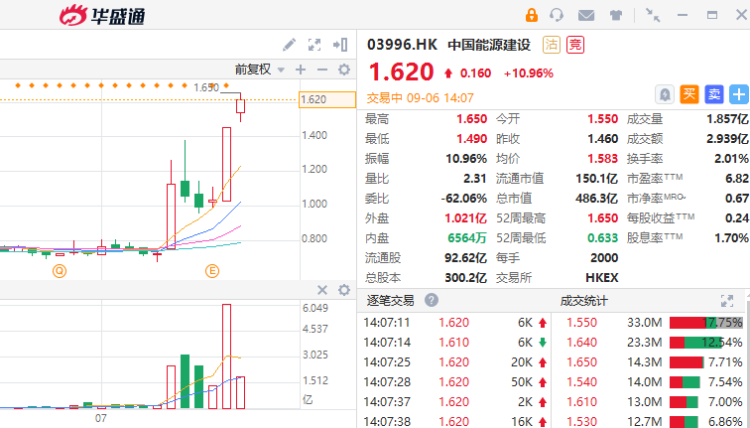Open the mail messages icon
Screen dimensions: 750x428
pyautogui.click(x=586, y=15)
